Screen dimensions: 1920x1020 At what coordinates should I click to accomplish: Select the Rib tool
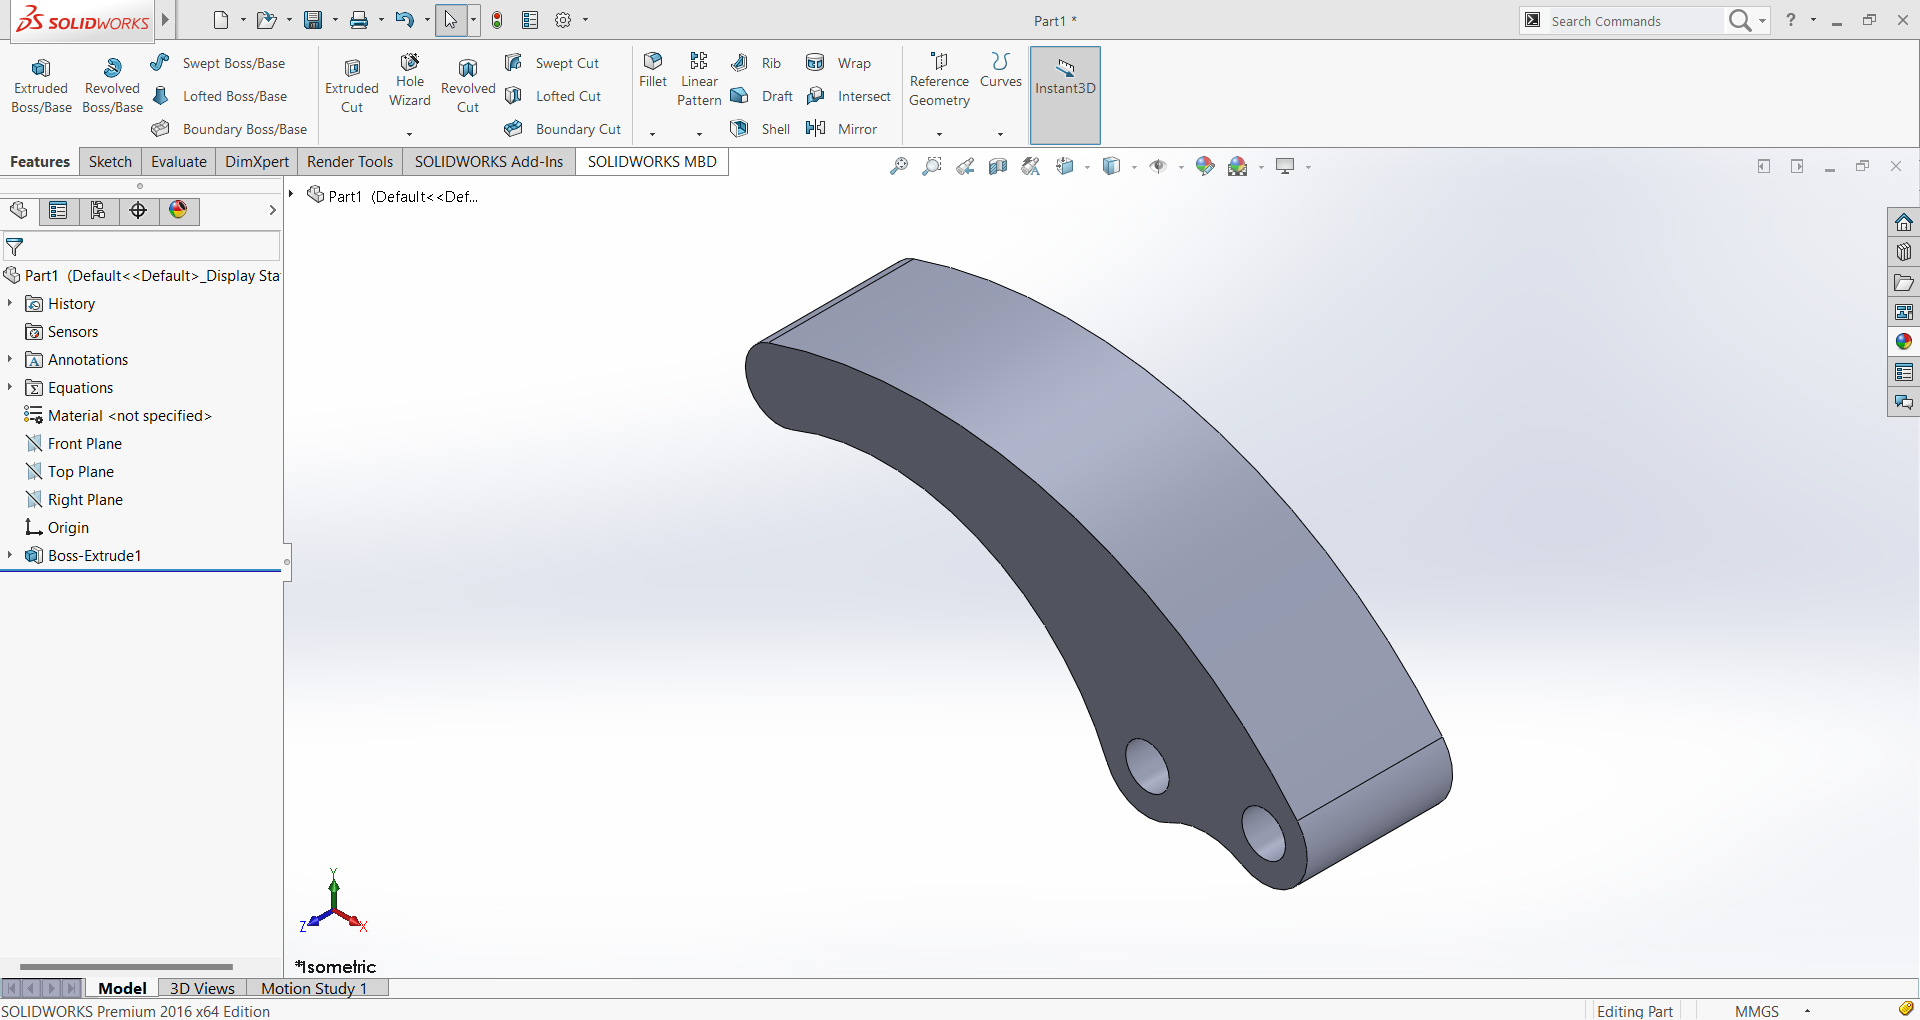click(756, 63)
